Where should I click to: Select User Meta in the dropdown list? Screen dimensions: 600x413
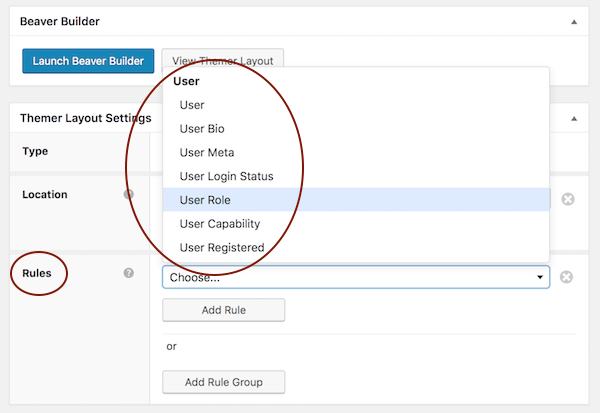206,153
